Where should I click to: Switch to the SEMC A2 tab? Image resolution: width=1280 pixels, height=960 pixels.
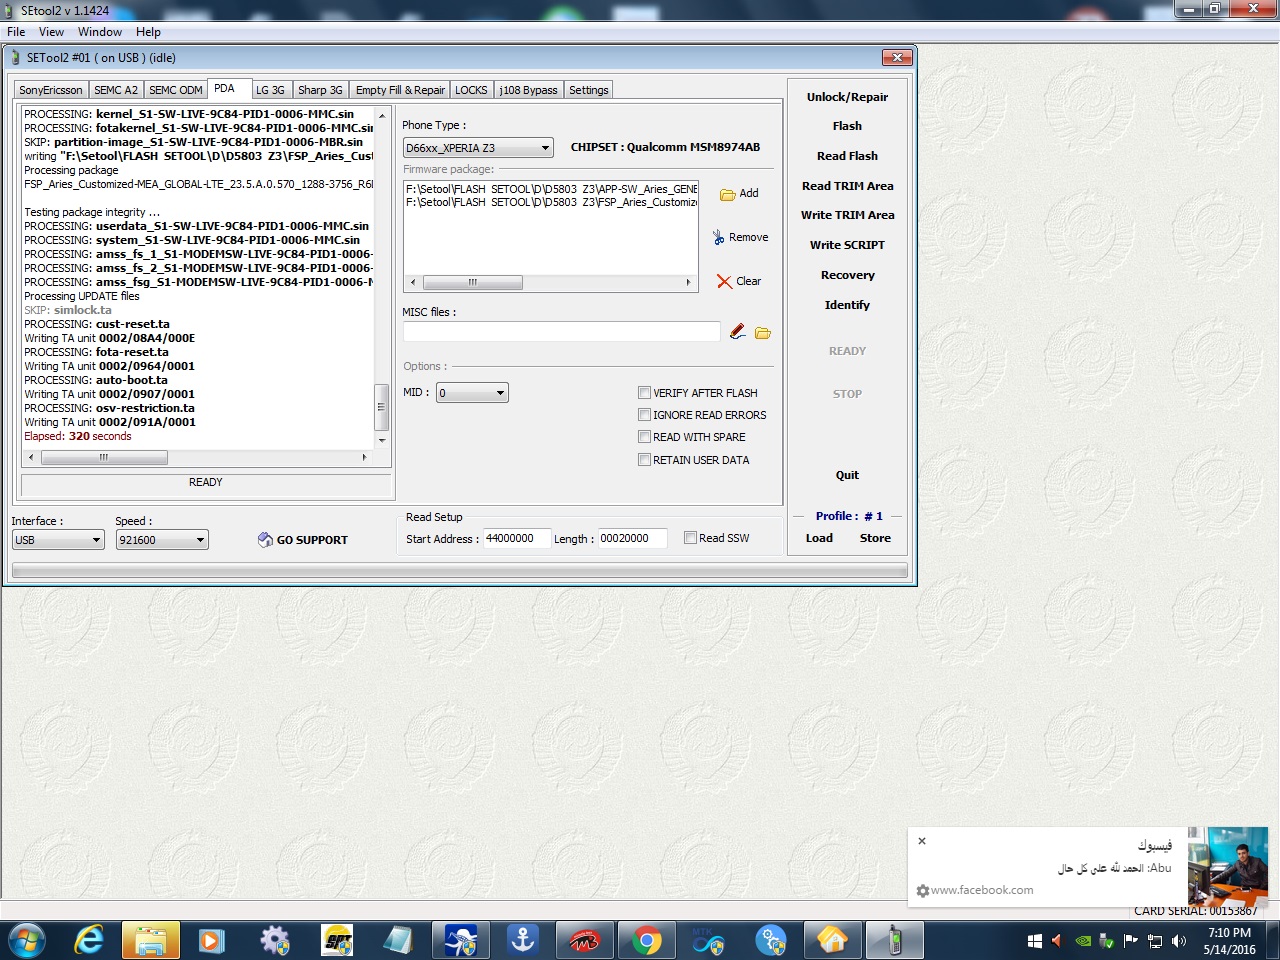116,90
